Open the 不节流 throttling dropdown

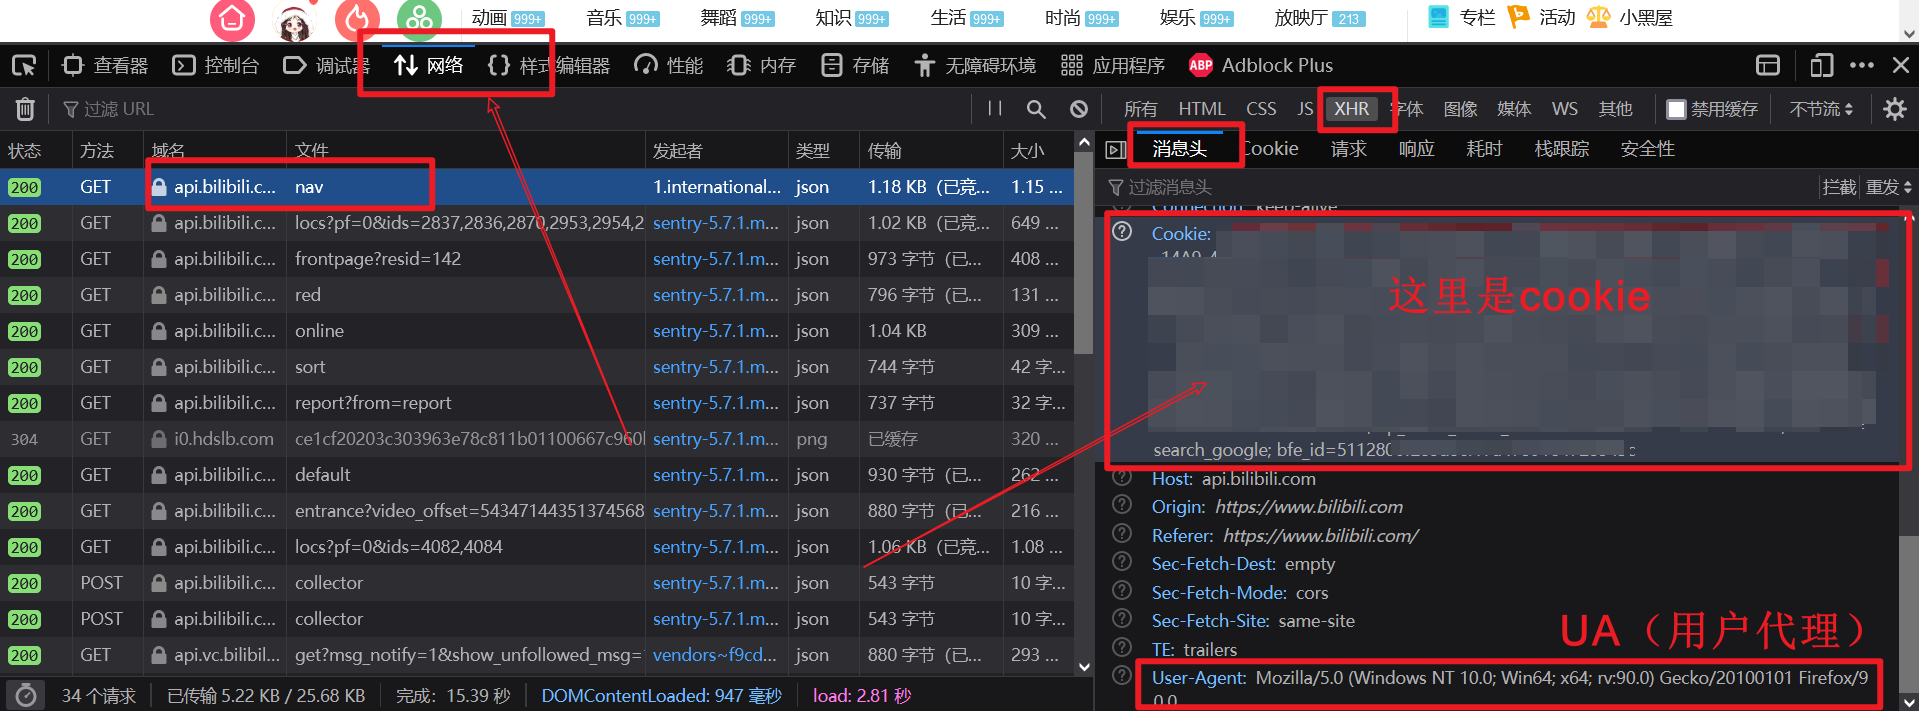click(1820, 109)
